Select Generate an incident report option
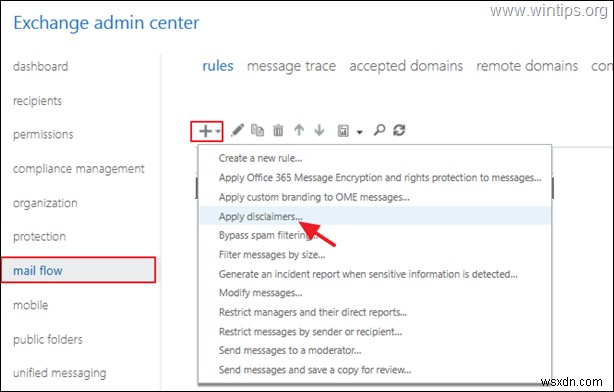Screen dimensions: 614x392 (x=368, y=274)
